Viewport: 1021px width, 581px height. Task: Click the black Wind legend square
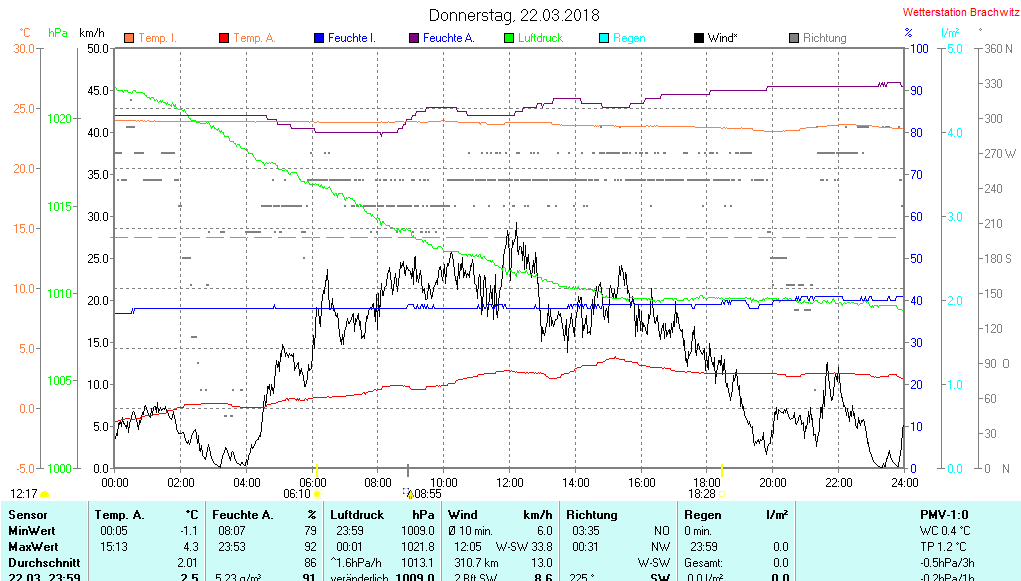point(698,38)
